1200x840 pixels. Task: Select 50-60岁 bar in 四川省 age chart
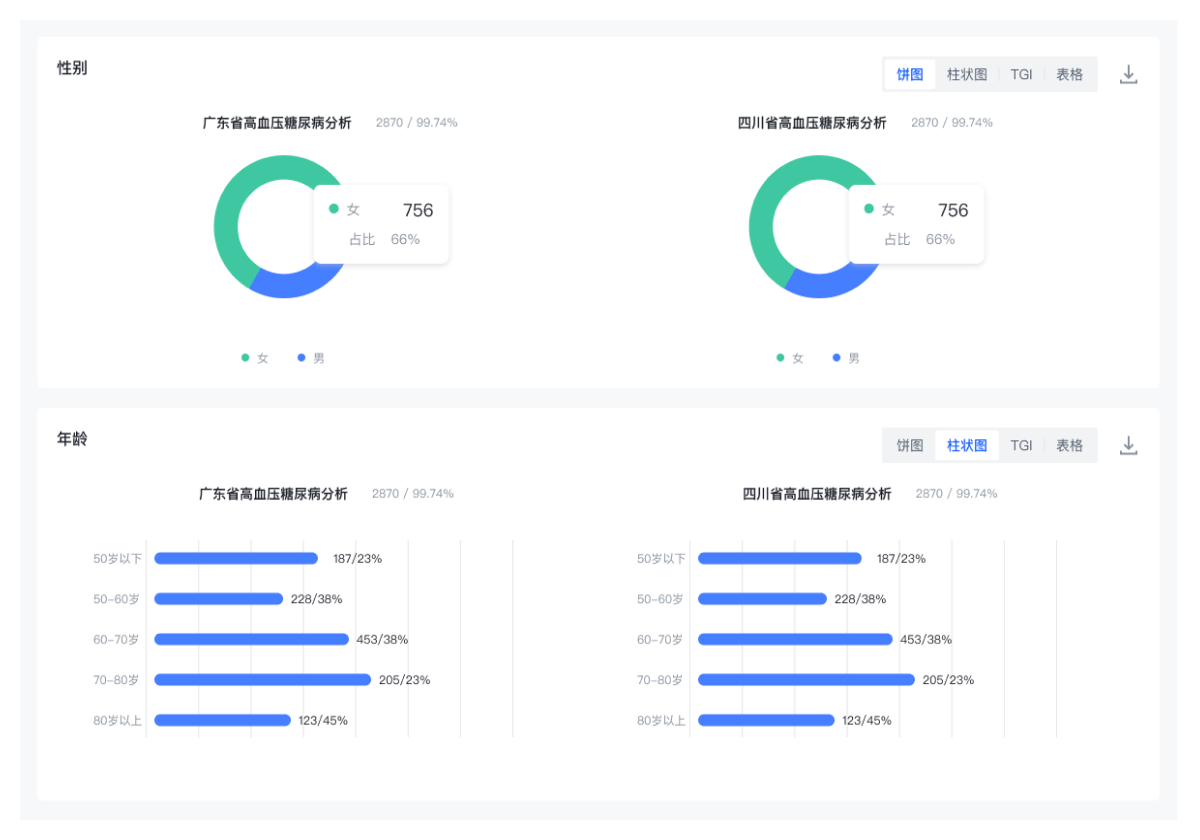click(762, 599)
